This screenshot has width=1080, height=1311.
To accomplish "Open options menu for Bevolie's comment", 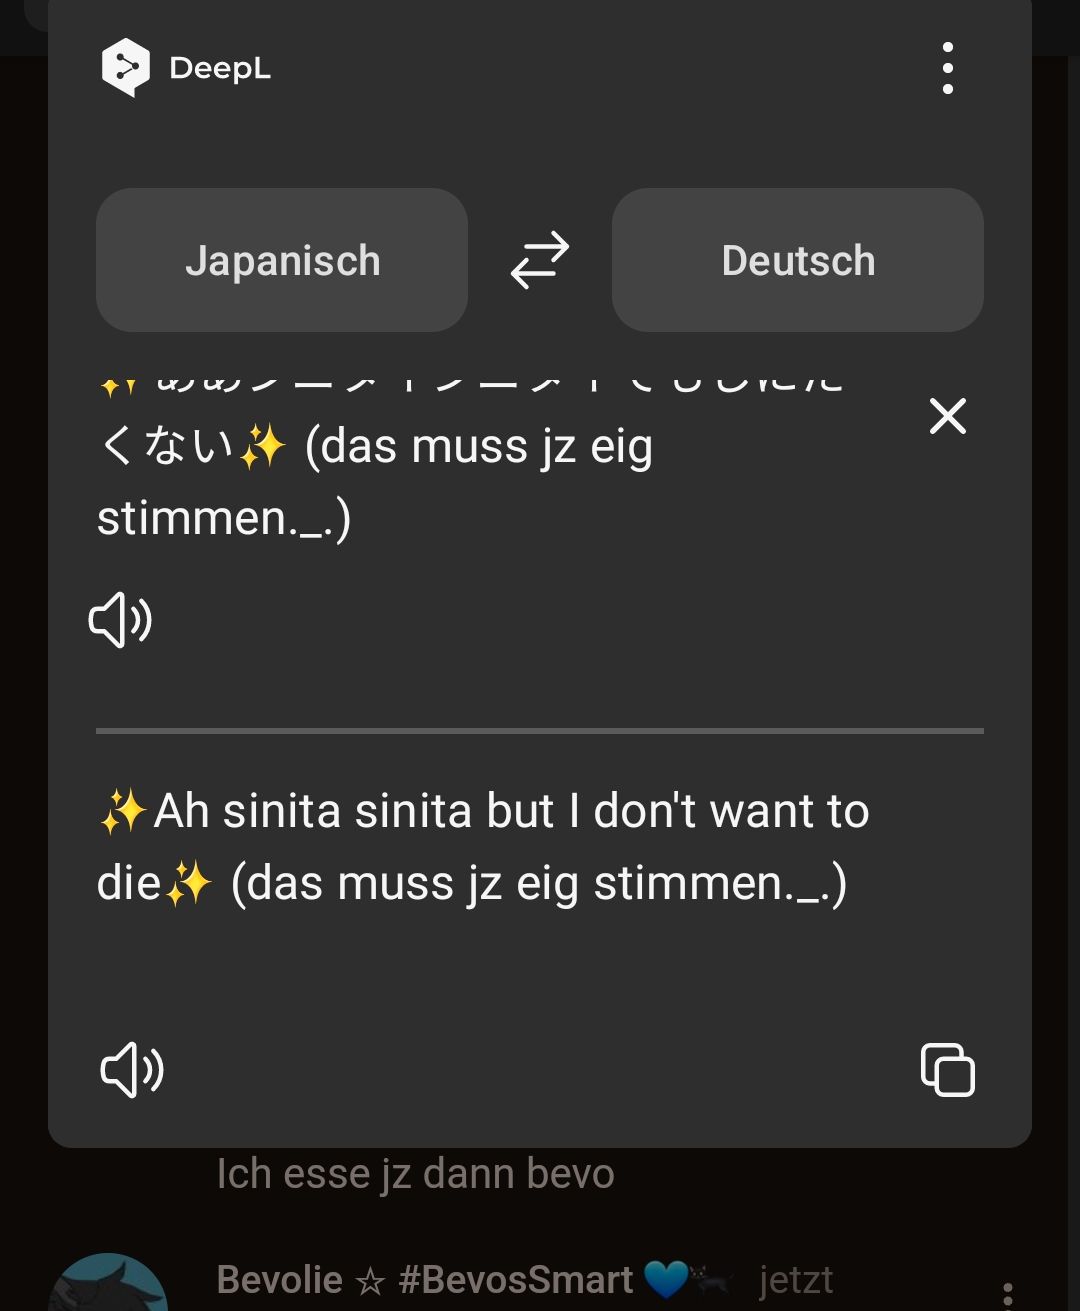I will click(1007, 1296).
